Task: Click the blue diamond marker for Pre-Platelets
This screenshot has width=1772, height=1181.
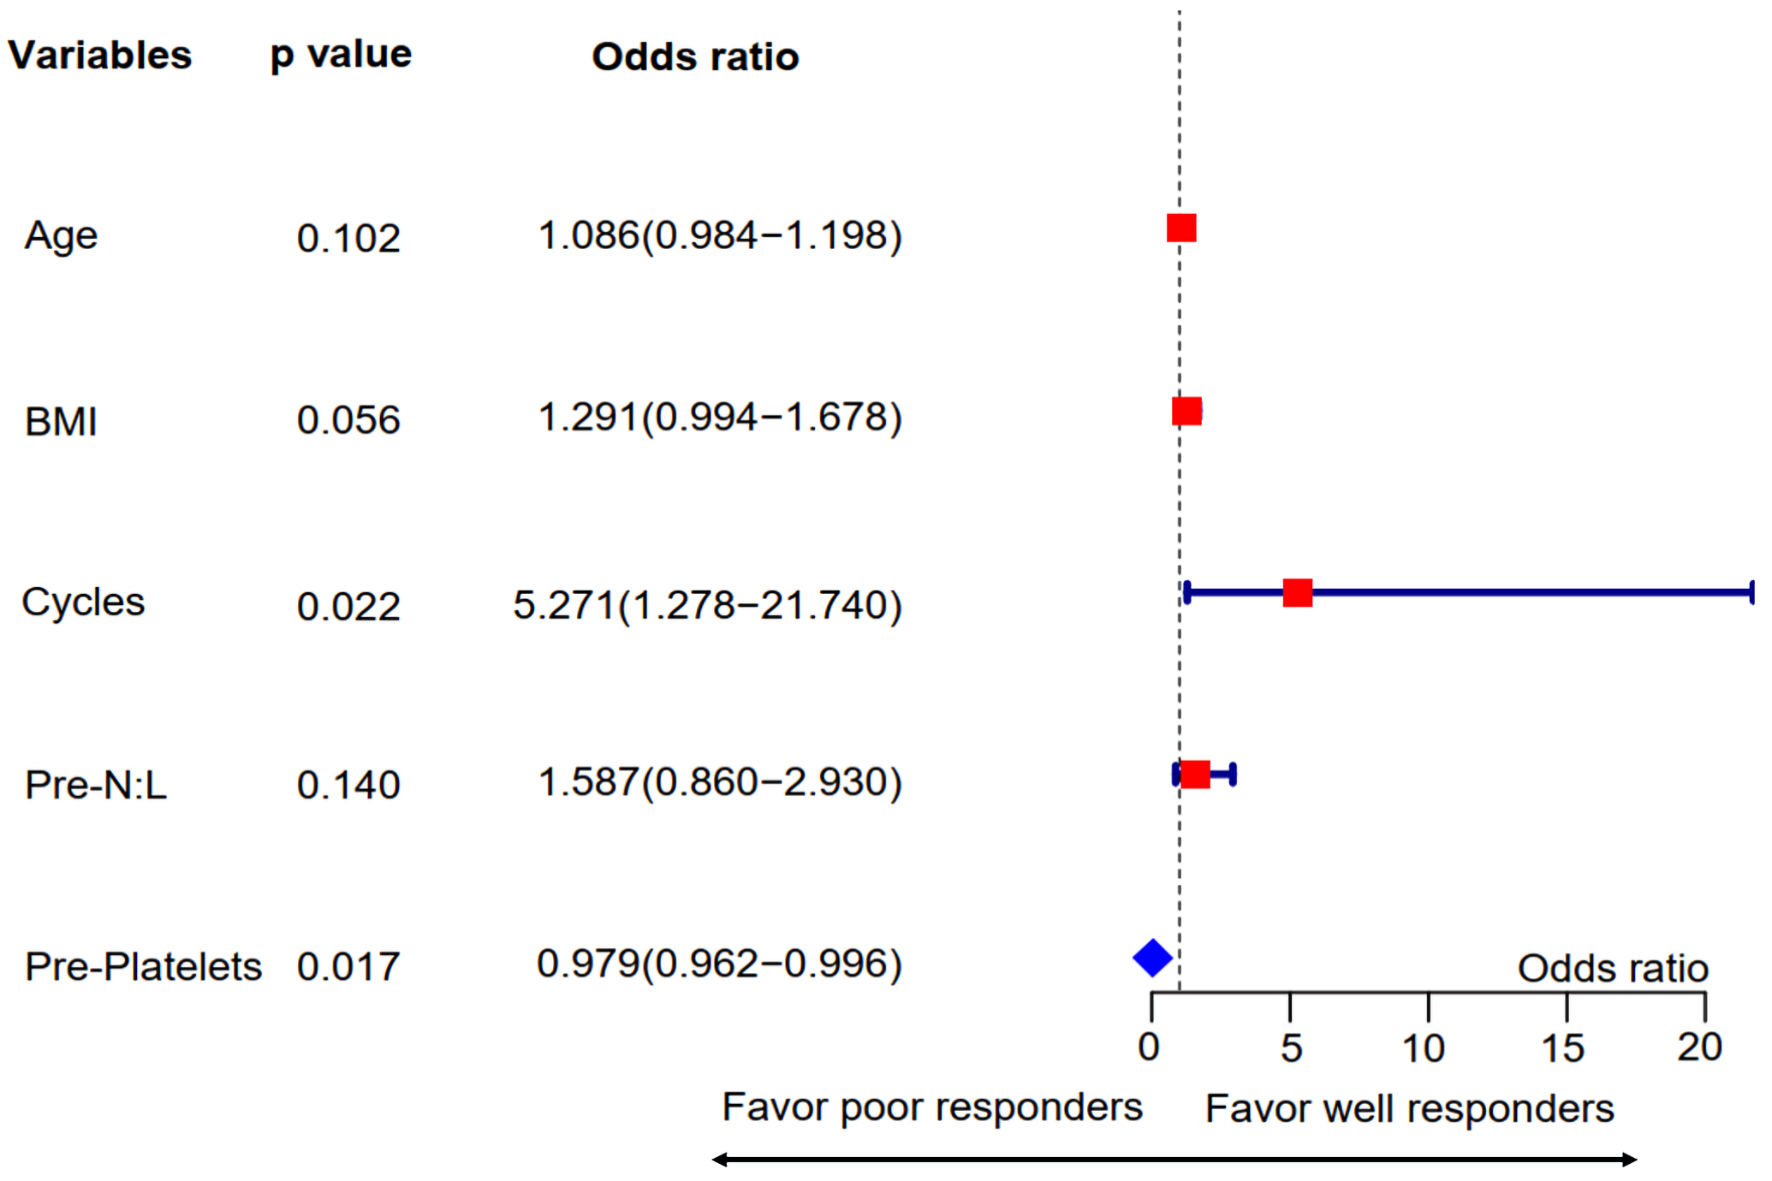Action: 1152,958
